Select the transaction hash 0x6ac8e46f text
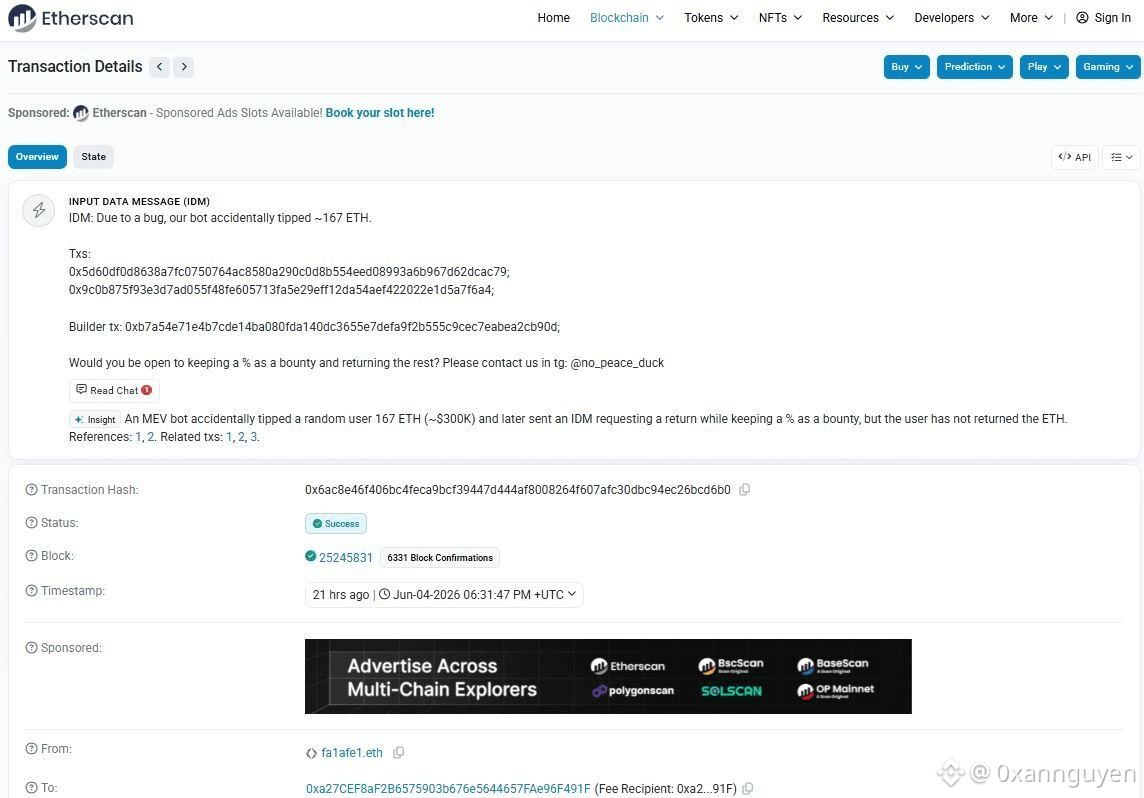This screenshot has height=798, width=1144. (x=518, y=489)
